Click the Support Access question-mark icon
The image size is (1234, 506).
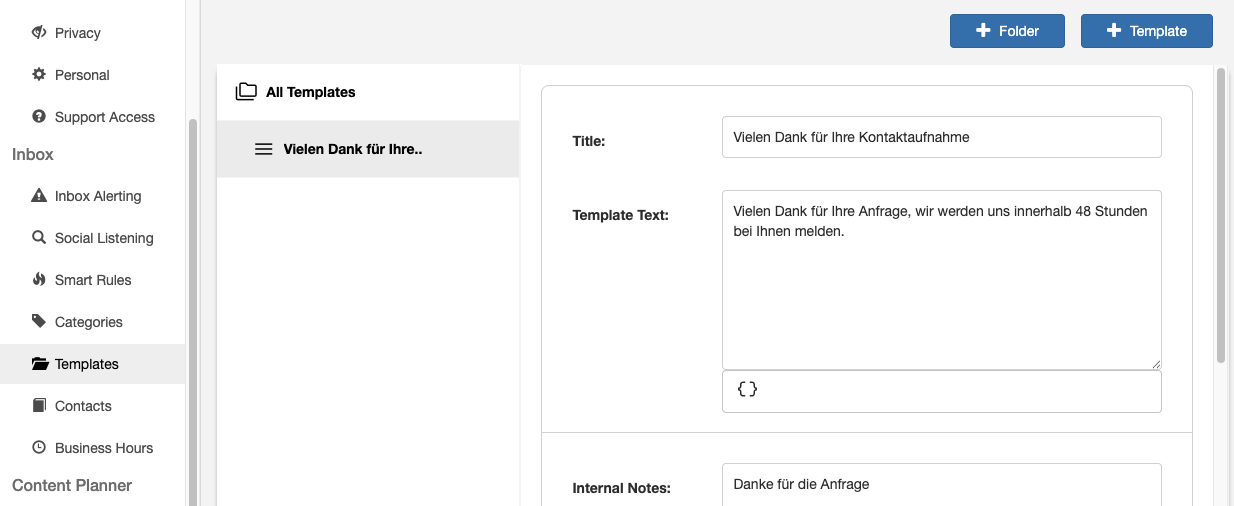point(39,117)
